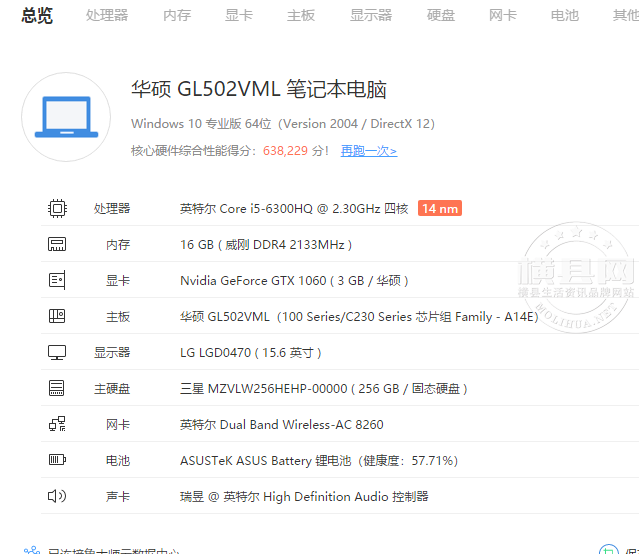Click the hard disk icon
The image size is (639, 554).
tap(57, 388)
